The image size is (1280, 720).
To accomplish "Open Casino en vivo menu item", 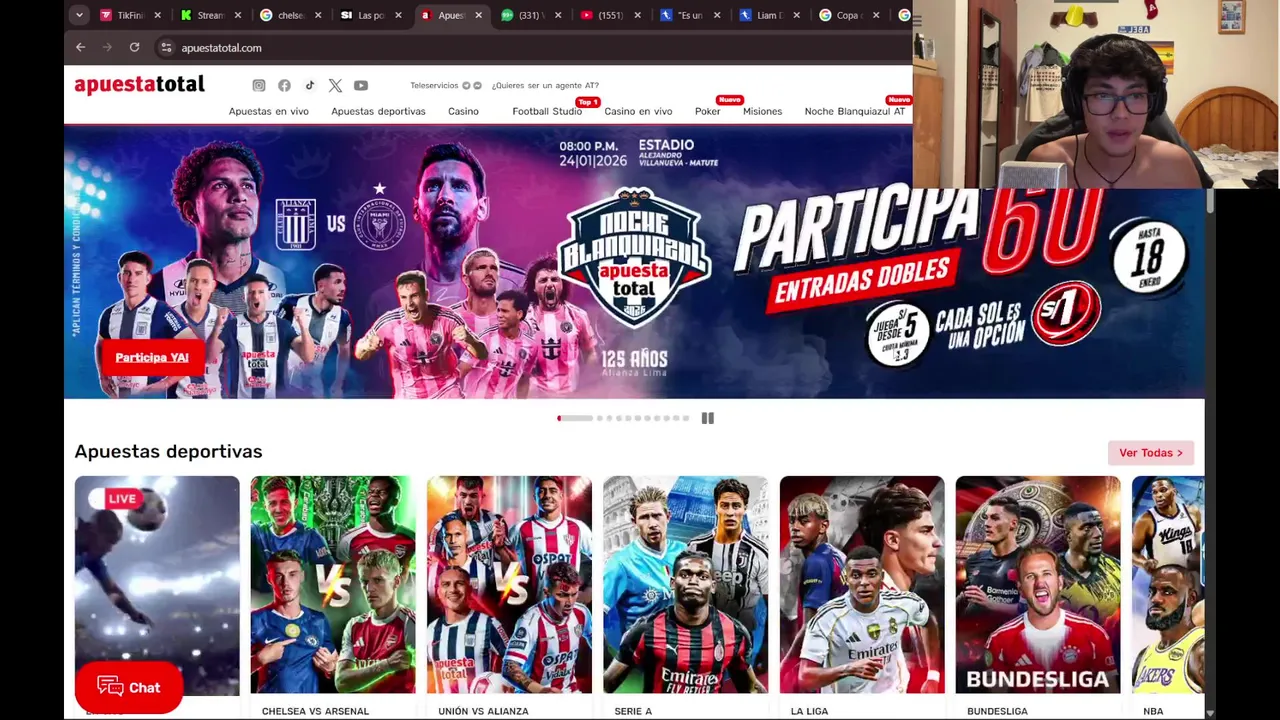I will [638, 111].
